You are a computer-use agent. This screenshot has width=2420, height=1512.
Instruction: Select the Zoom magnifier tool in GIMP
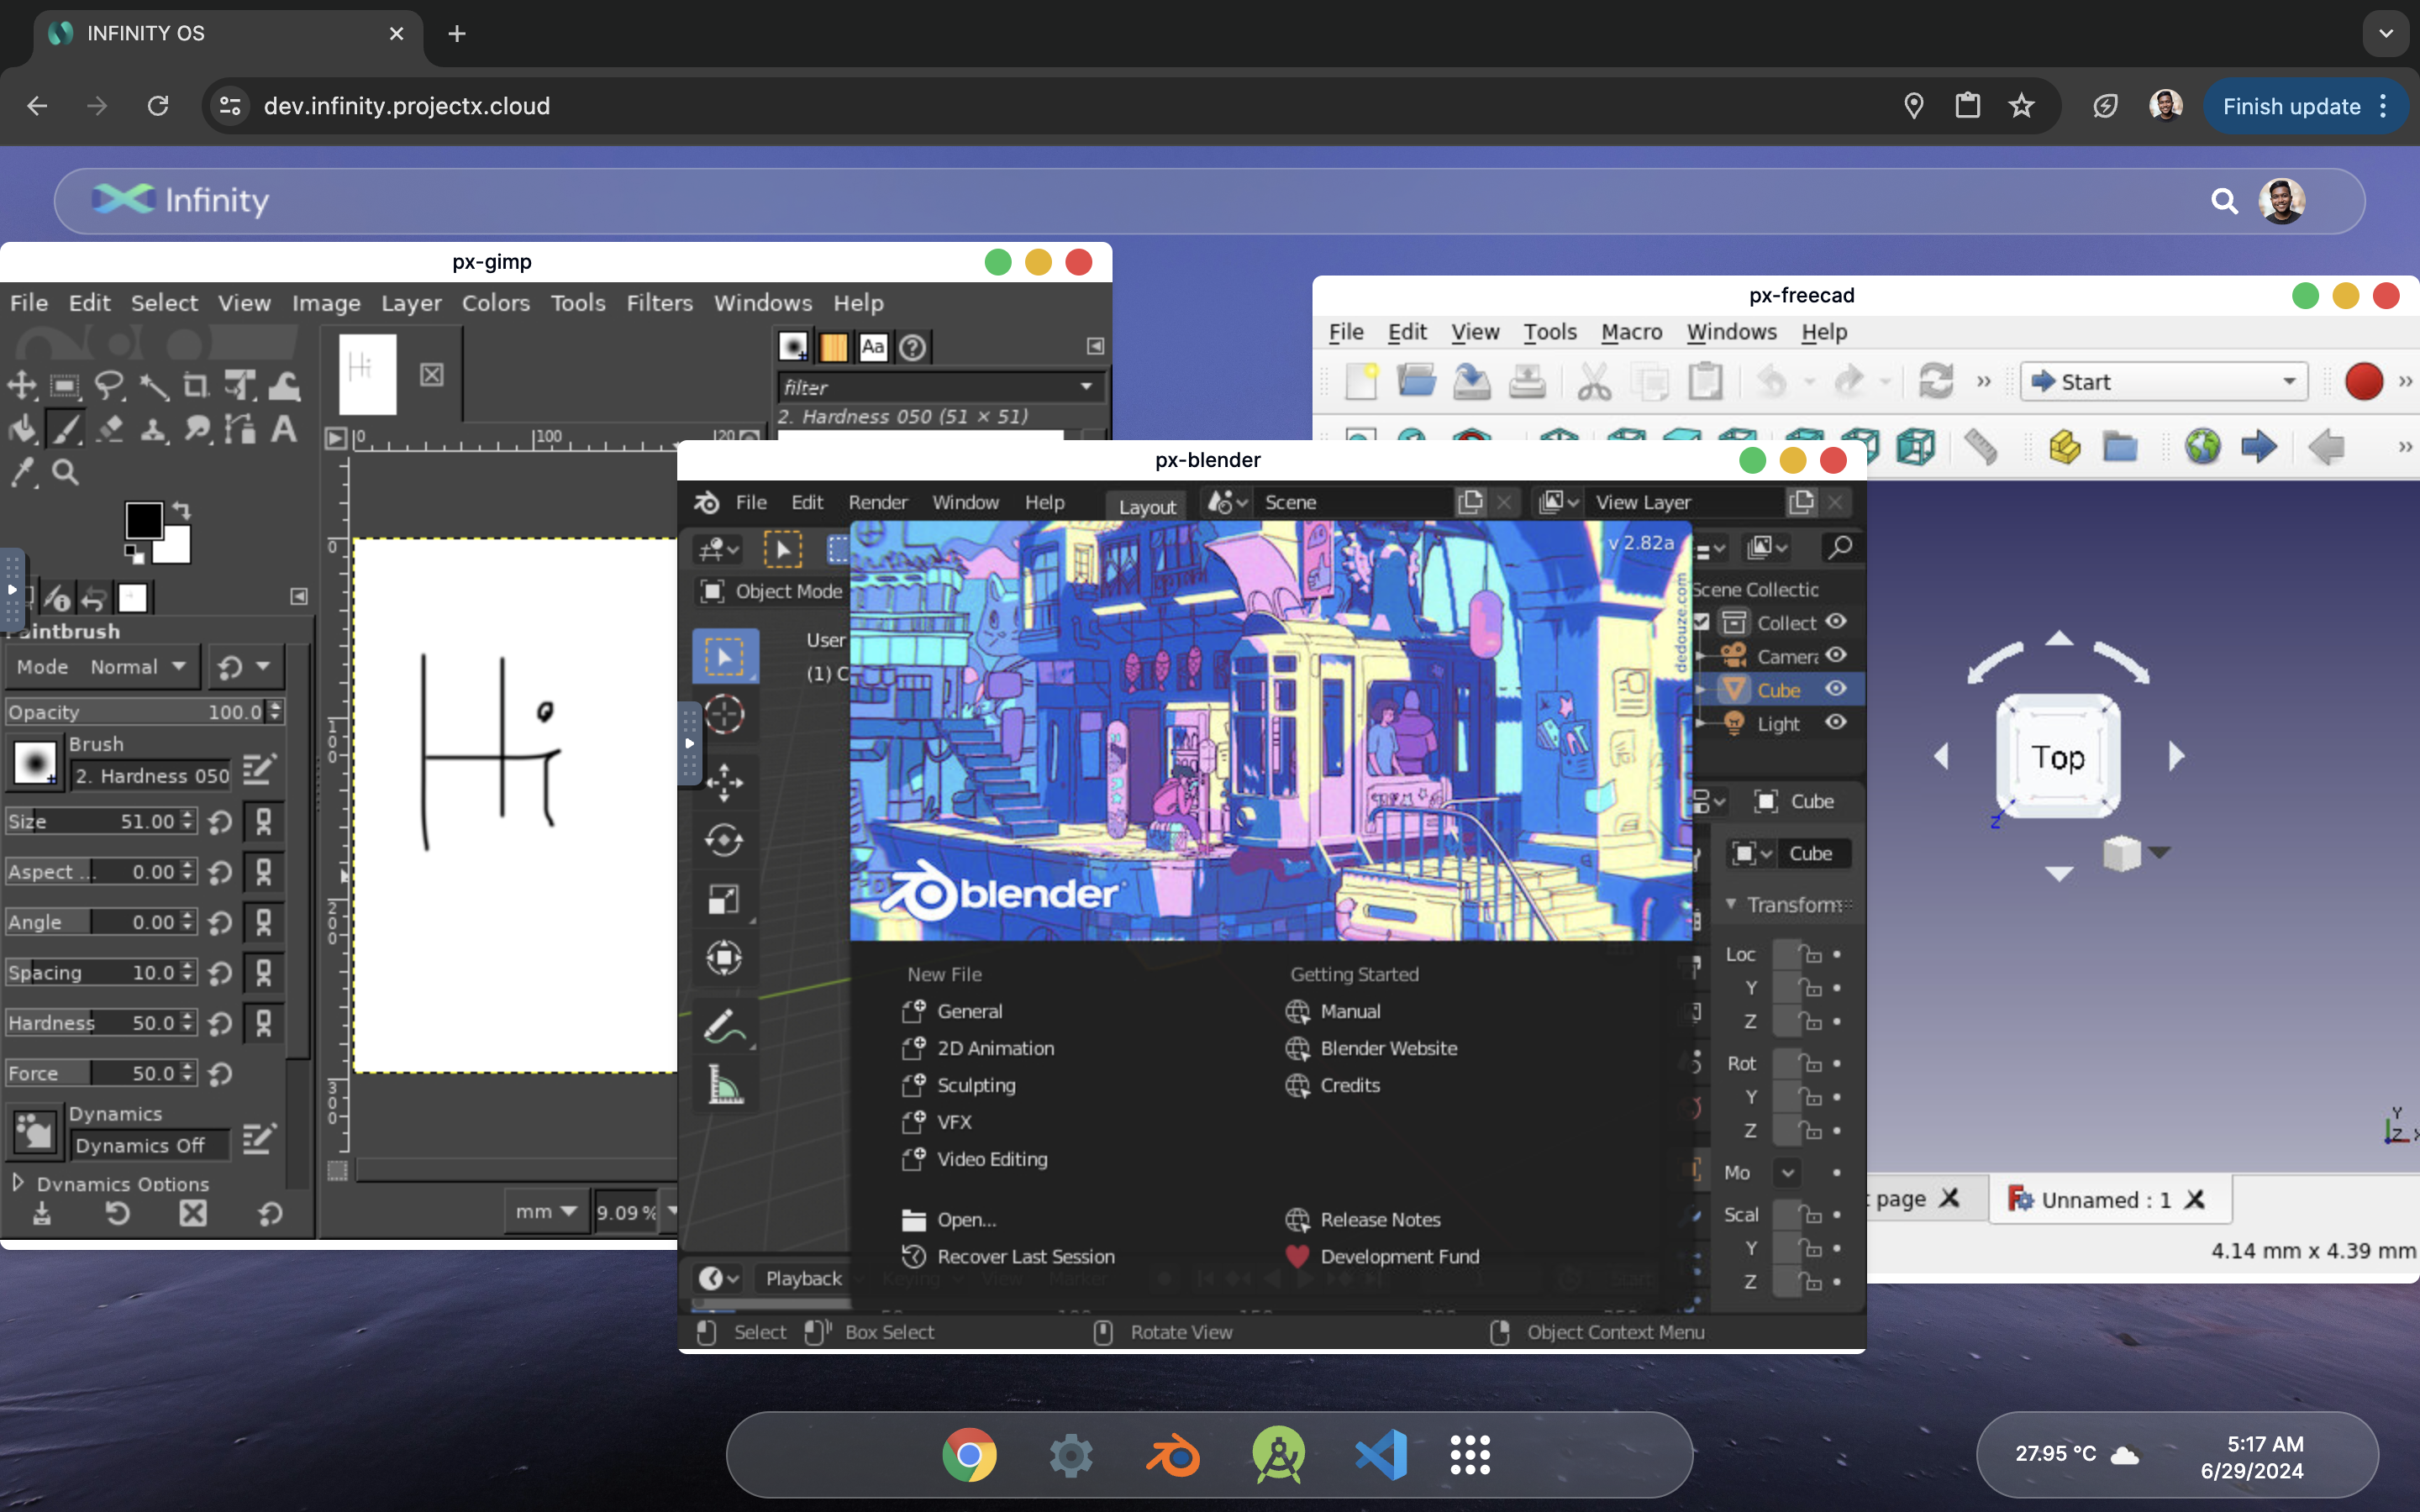65,472
